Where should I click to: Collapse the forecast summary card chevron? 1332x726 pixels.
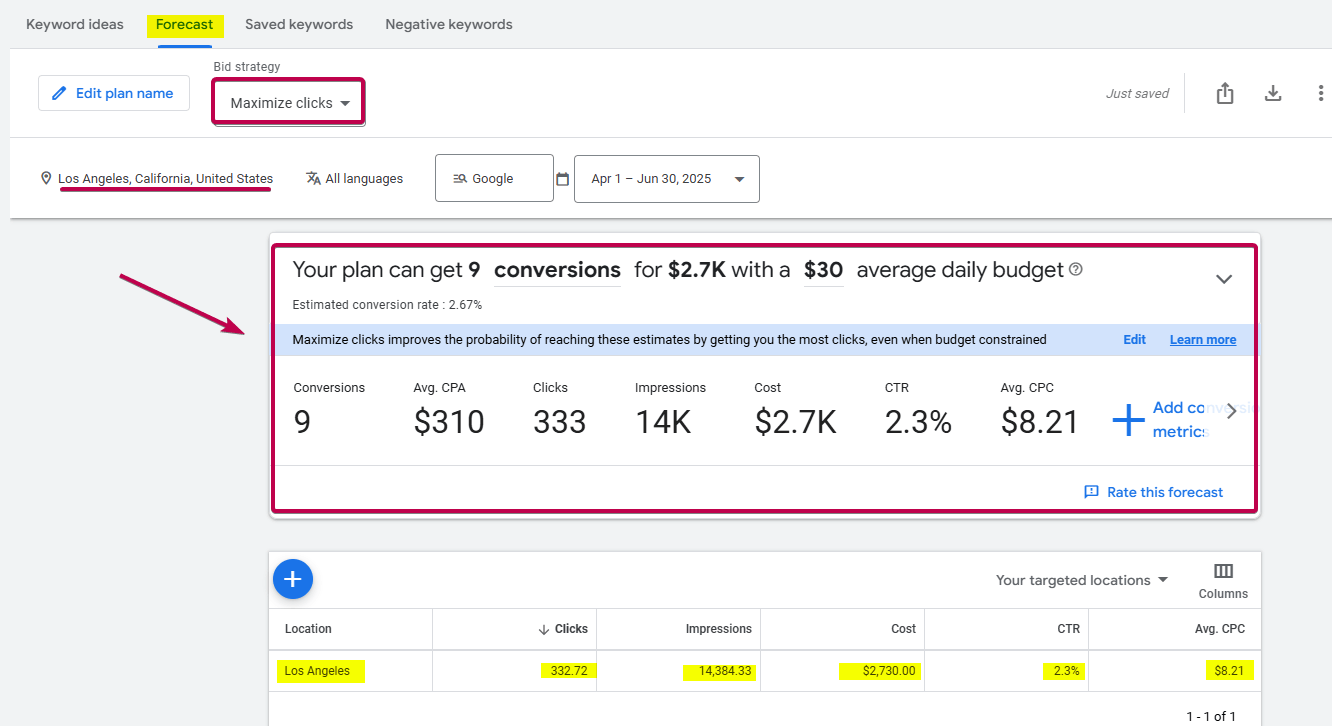pos(1224,279)
